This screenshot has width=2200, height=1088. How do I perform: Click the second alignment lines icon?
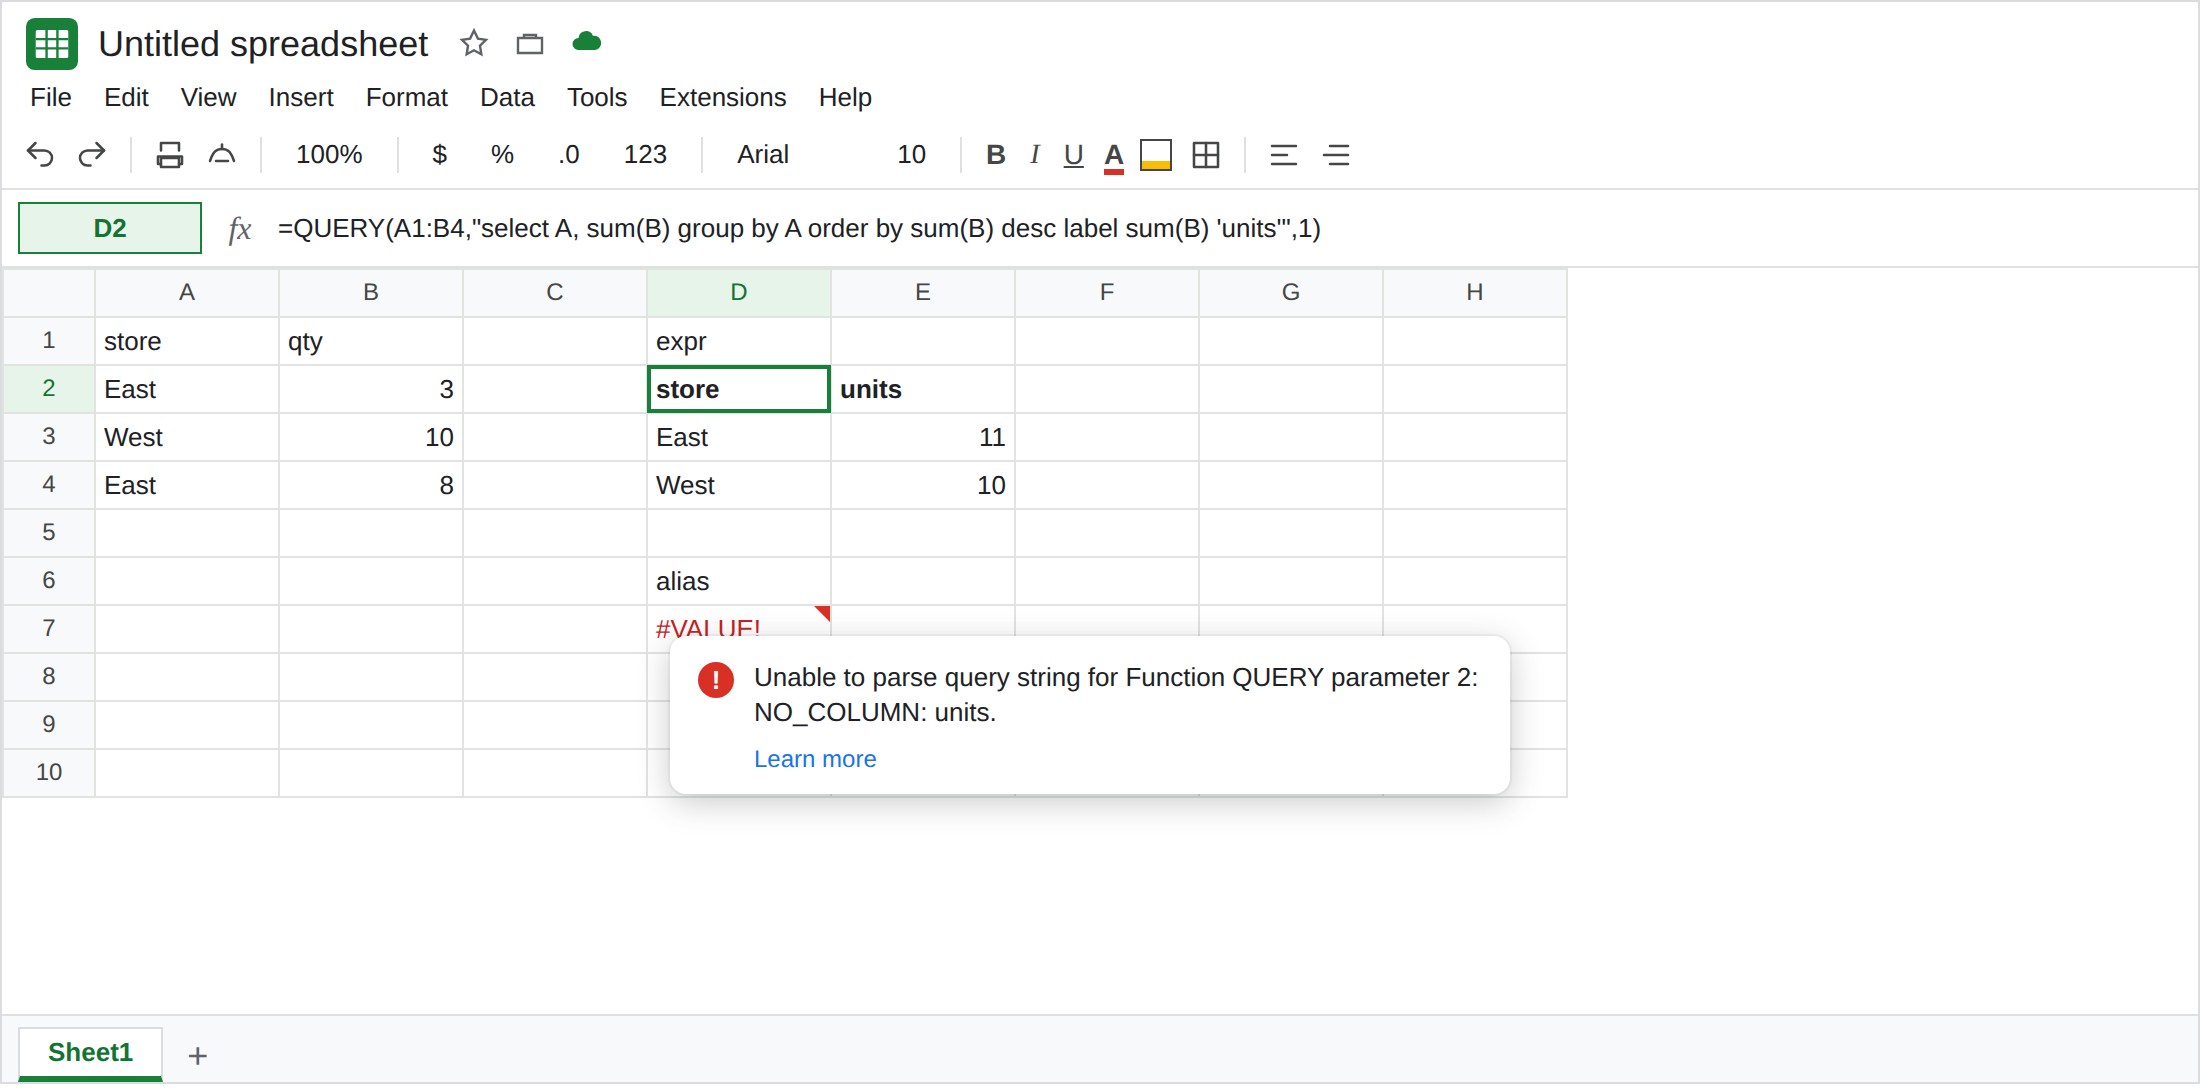(x=1337, y=155)
